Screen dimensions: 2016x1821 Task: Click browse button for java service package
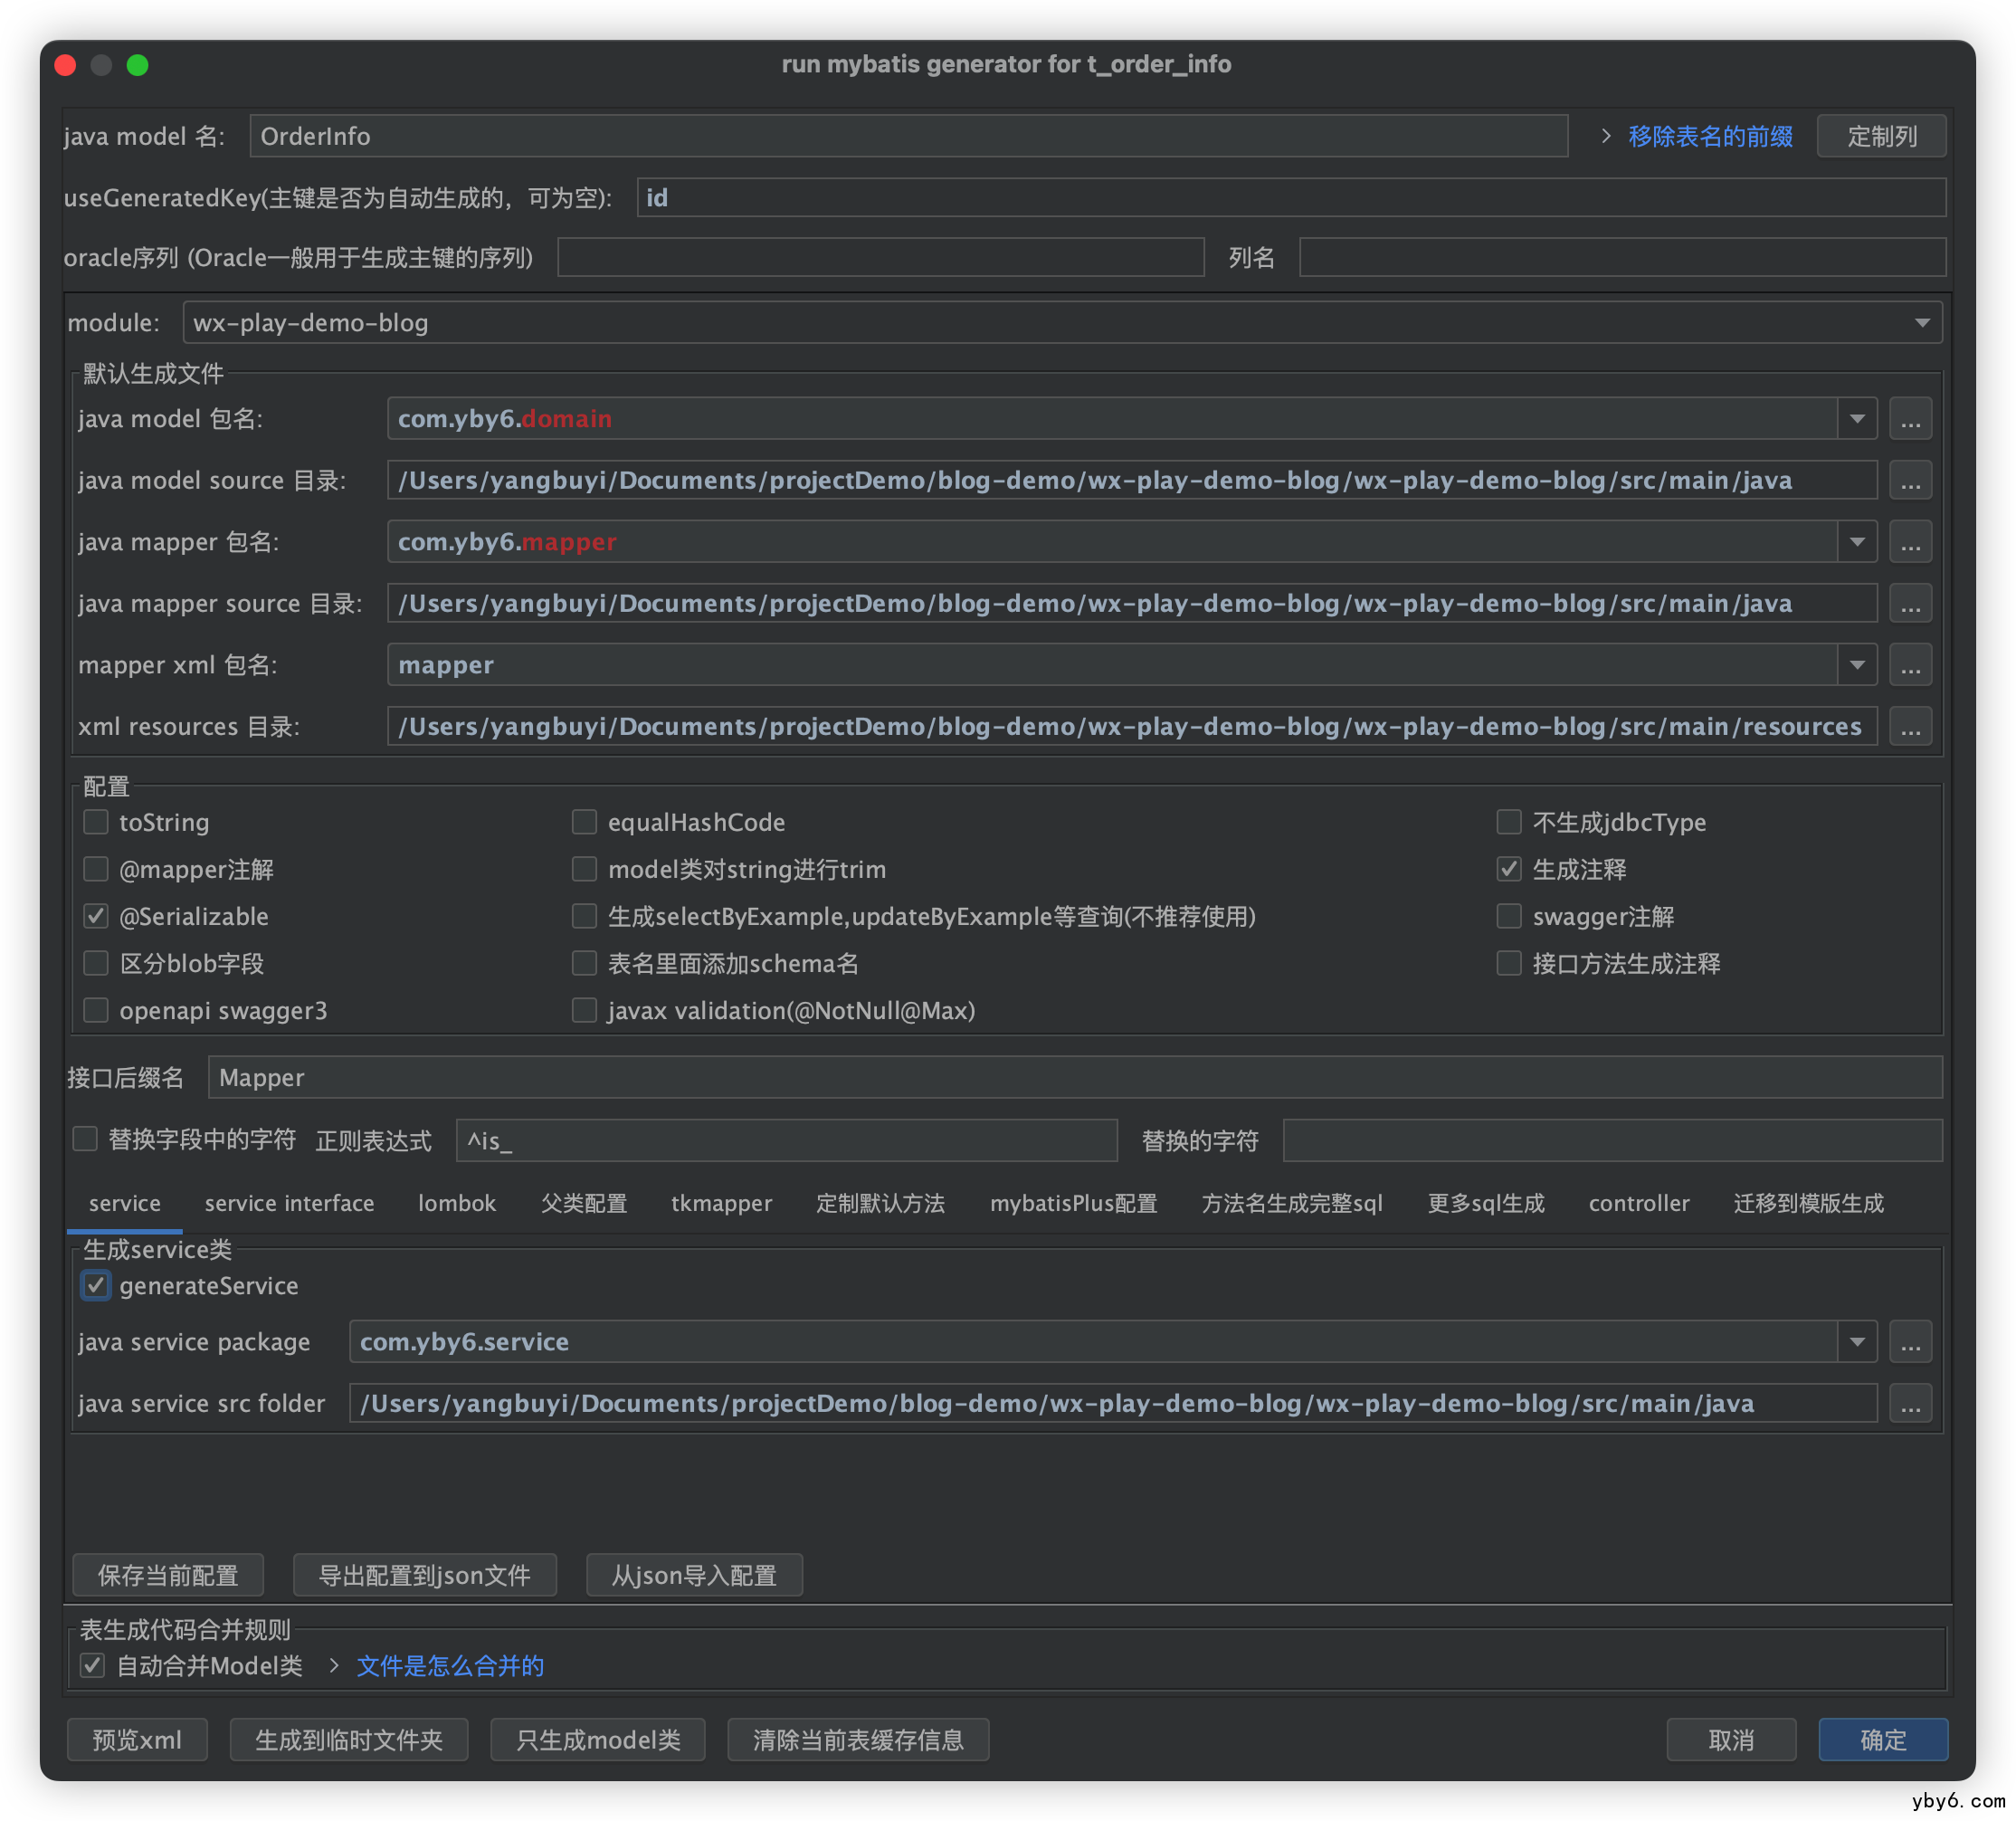tap(1909, 1342)
